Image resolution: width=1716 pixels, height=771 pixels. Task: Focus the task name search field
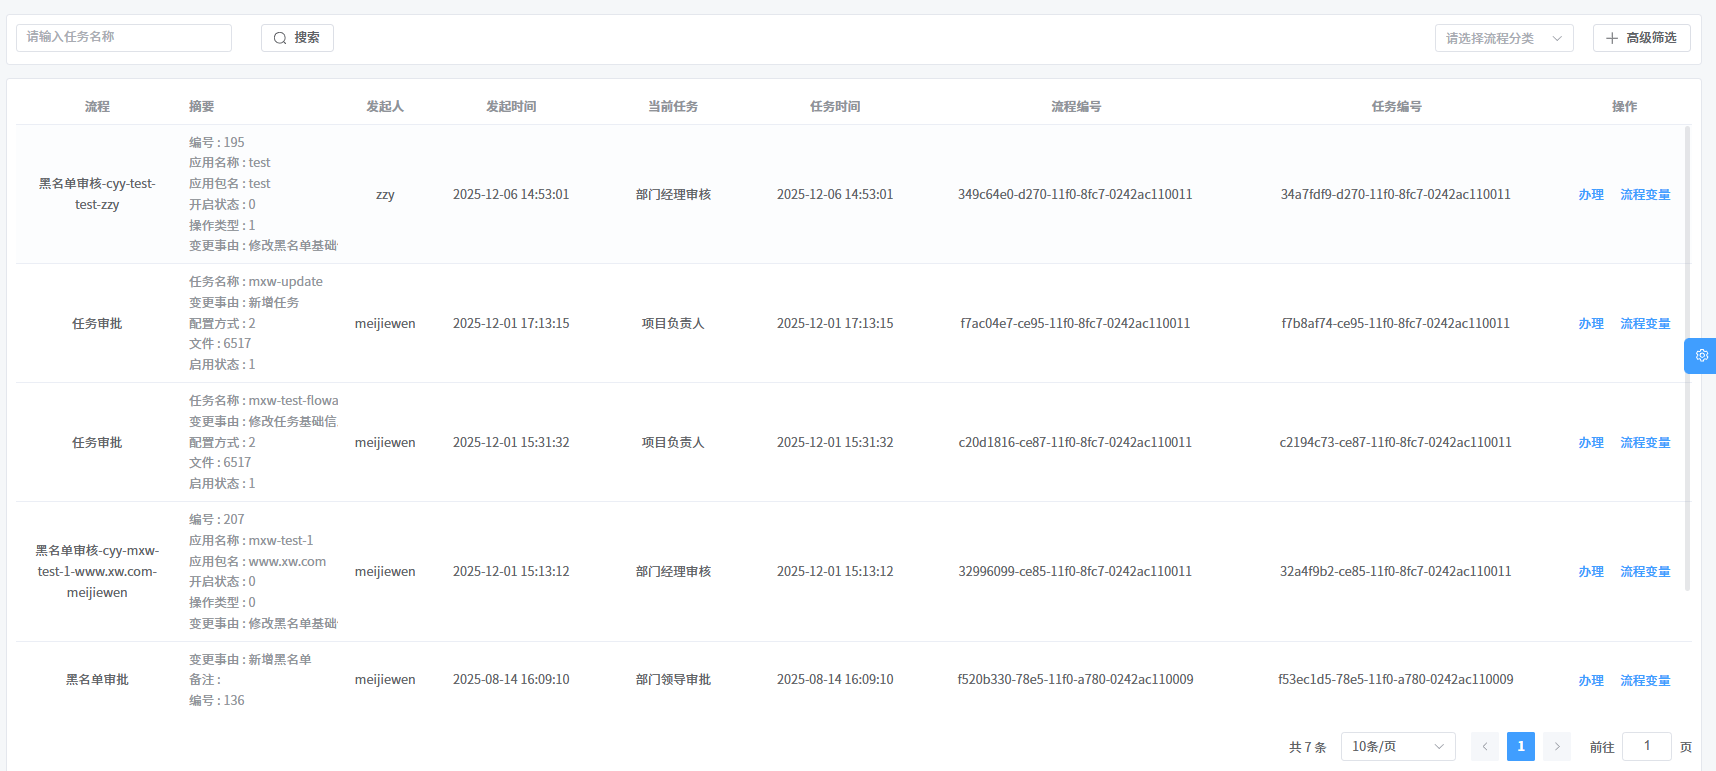pos(124,38)
